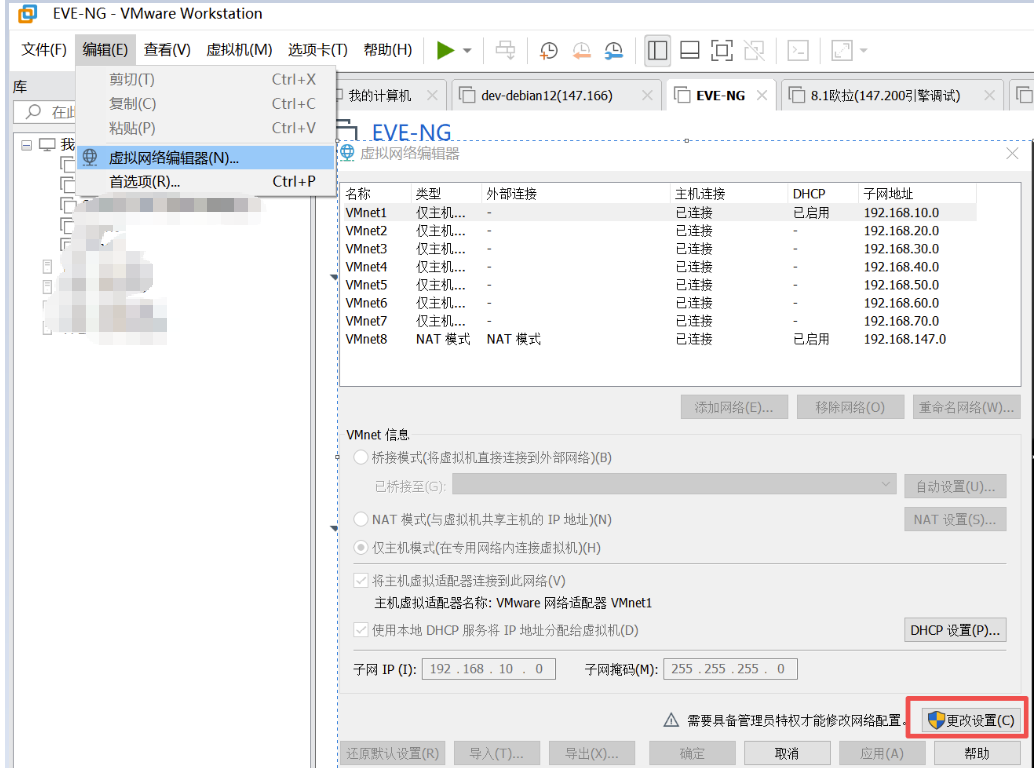Toggle 使用本地 DHCP 服务 checkbox
The image size is (1035, 768).
360,630
